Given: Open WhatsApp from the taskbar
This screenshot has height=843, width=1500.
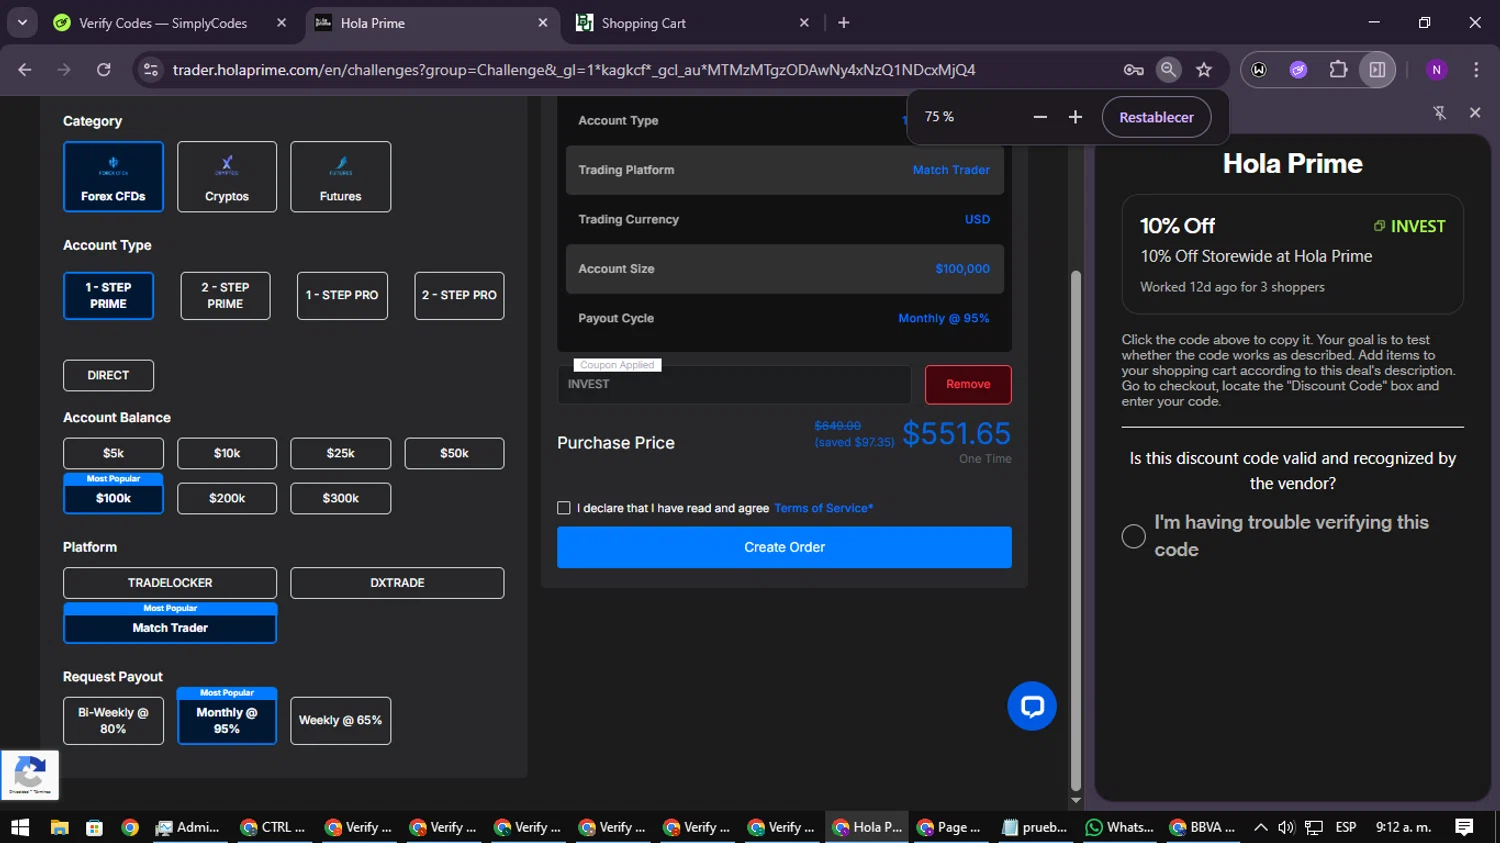Looking at the screenshot, I should coord(1121,827).
